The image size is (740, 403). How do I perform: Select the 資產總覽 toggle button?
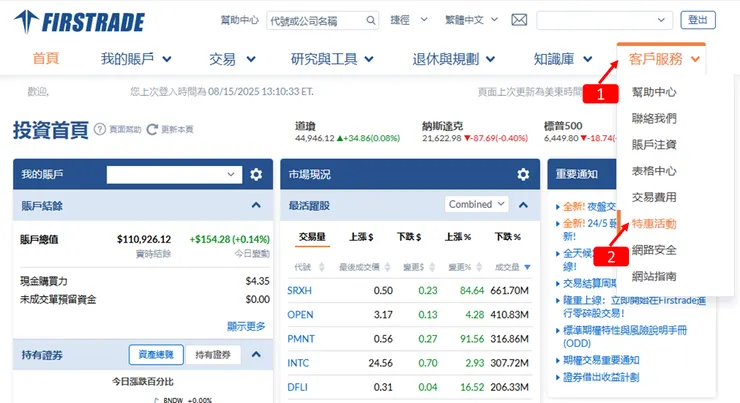(x=156, y=354)
